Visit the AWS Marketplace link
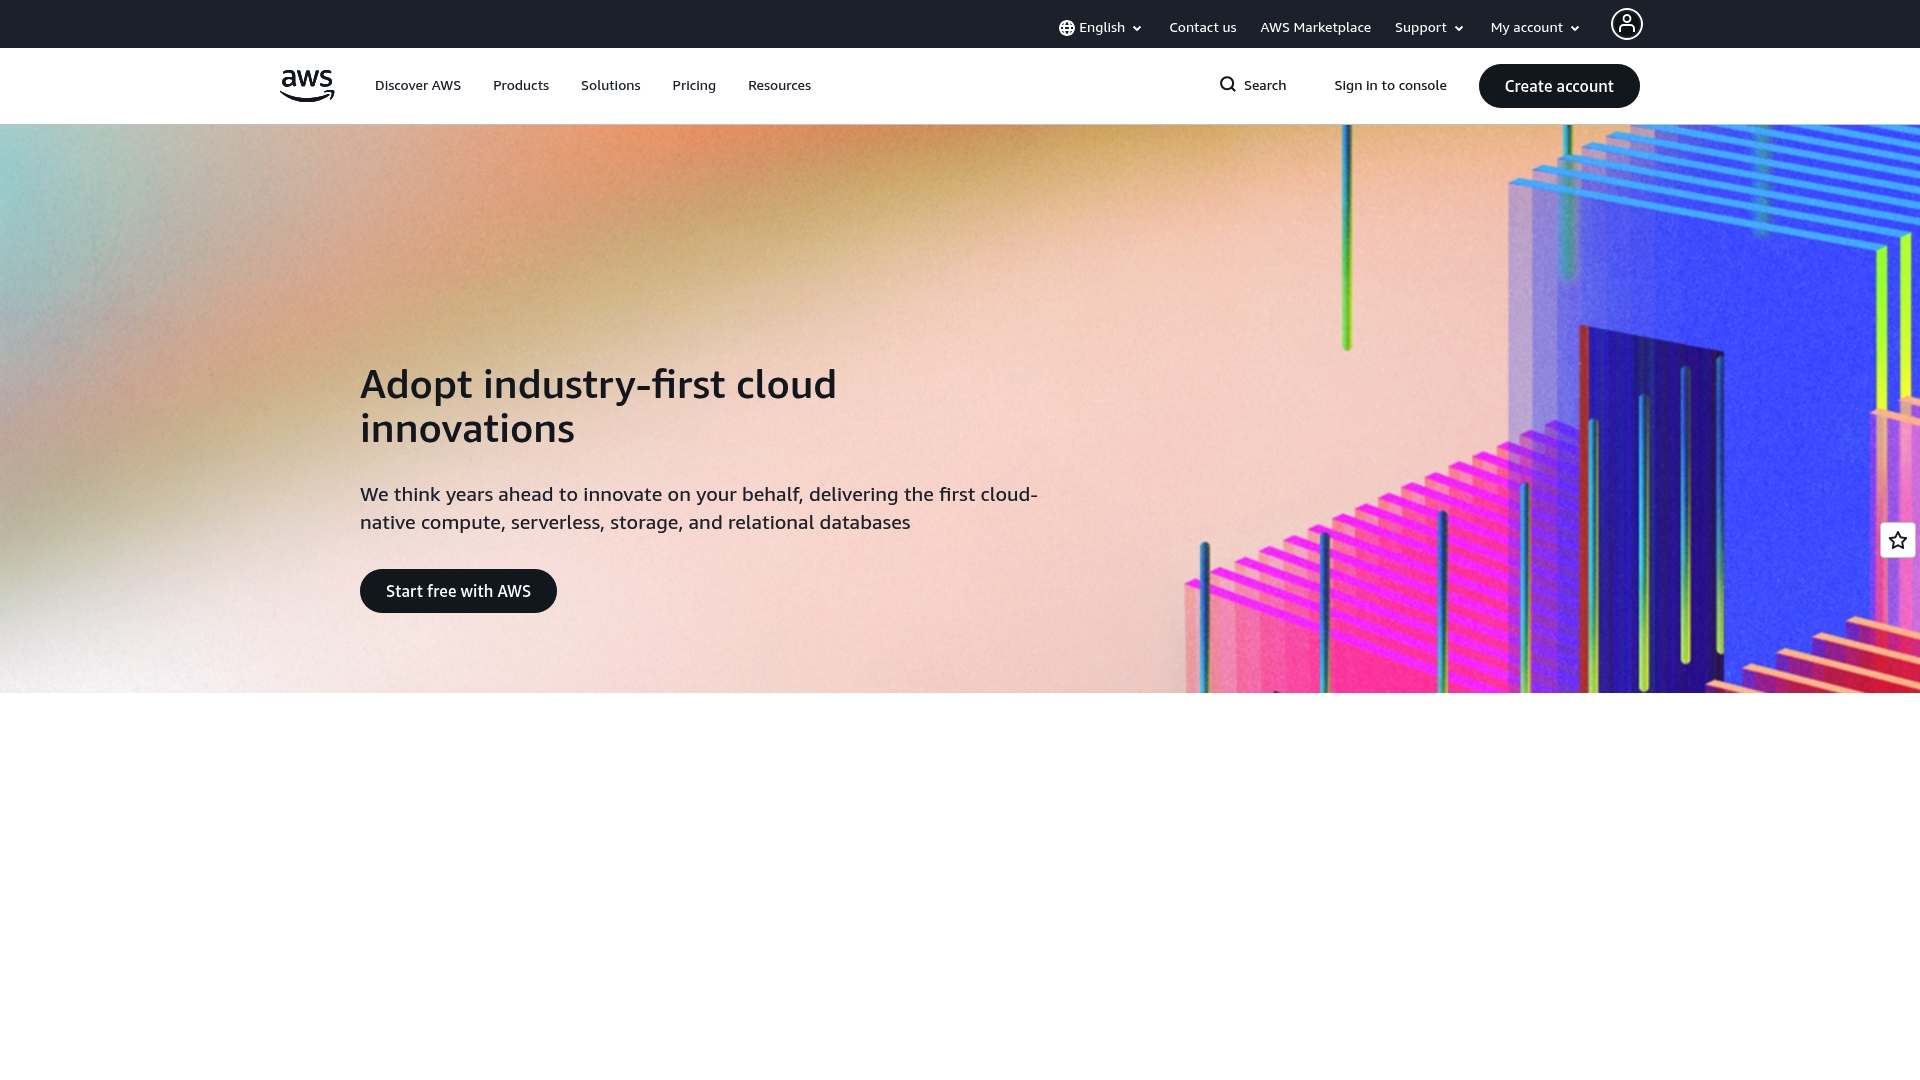This screenshot has width=1920, height=1080. [x=1315, y=28]
